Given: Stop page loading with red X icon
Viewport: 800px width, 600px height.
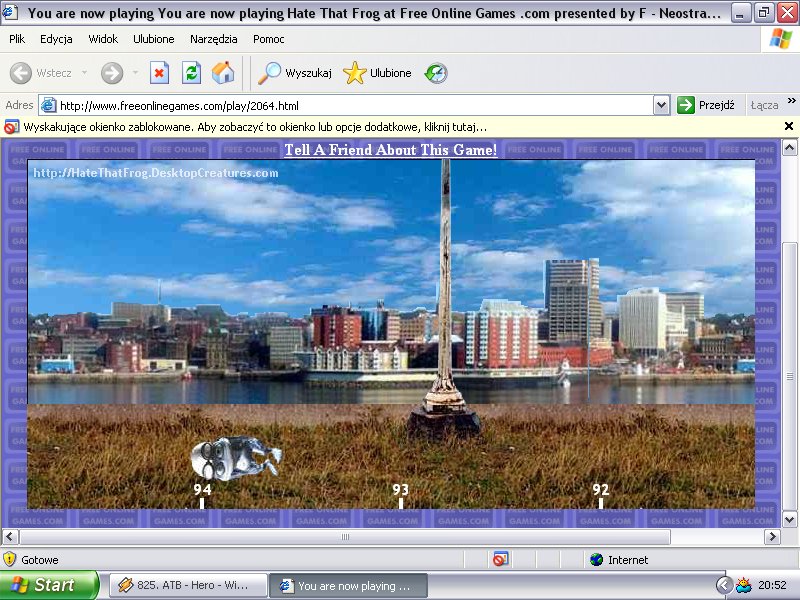Looking at the screenshot, I should point(160,73).
